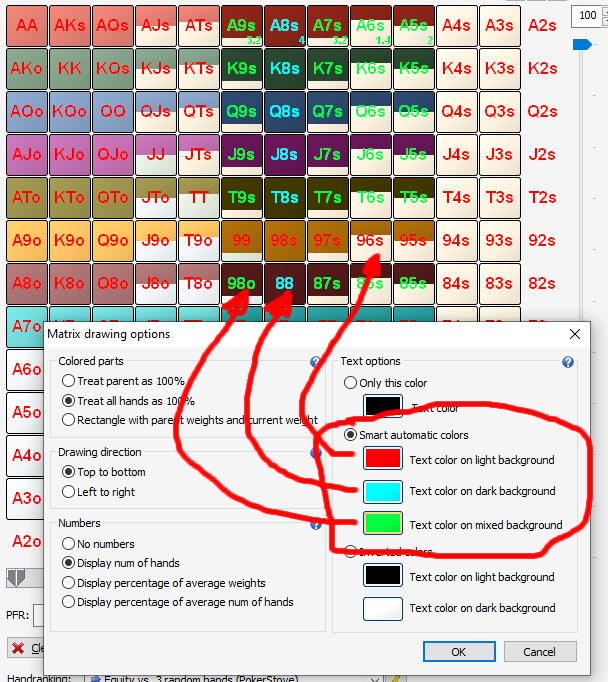Select A8s hand cell
The height and width of the screenshot is (682, 608).
click(285, 26)
